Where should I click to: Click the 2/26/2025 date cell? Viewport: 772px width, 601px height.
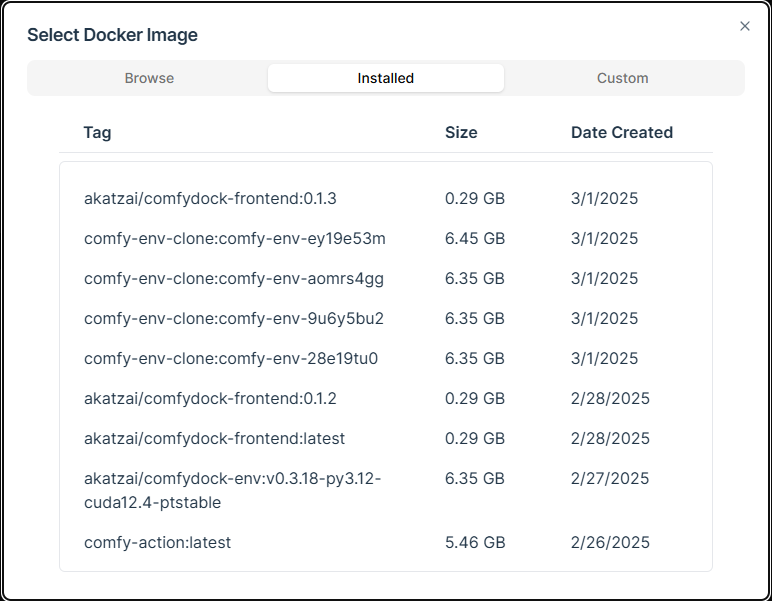(x=610, y=542)
